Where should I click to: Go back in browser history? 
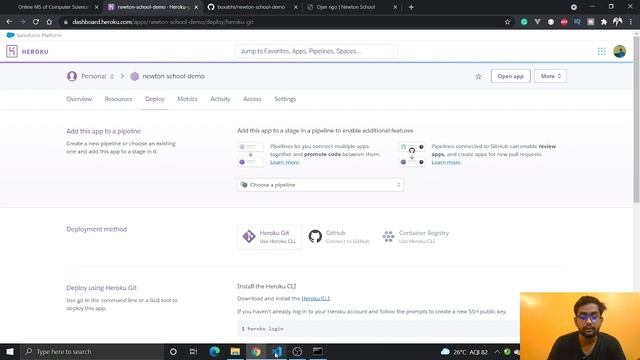point(9,22)
